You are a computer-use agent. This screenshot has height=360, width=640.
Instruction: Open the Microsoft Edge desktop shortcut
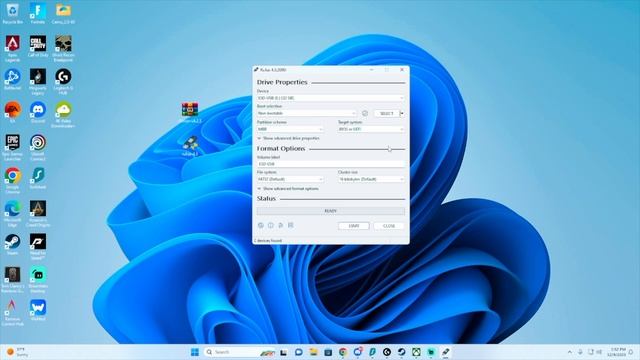pos(12,213)
